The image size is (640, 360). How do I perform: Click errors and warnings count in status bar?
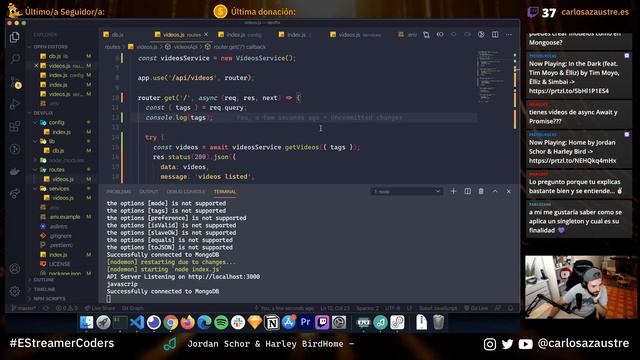pos(67,308)
